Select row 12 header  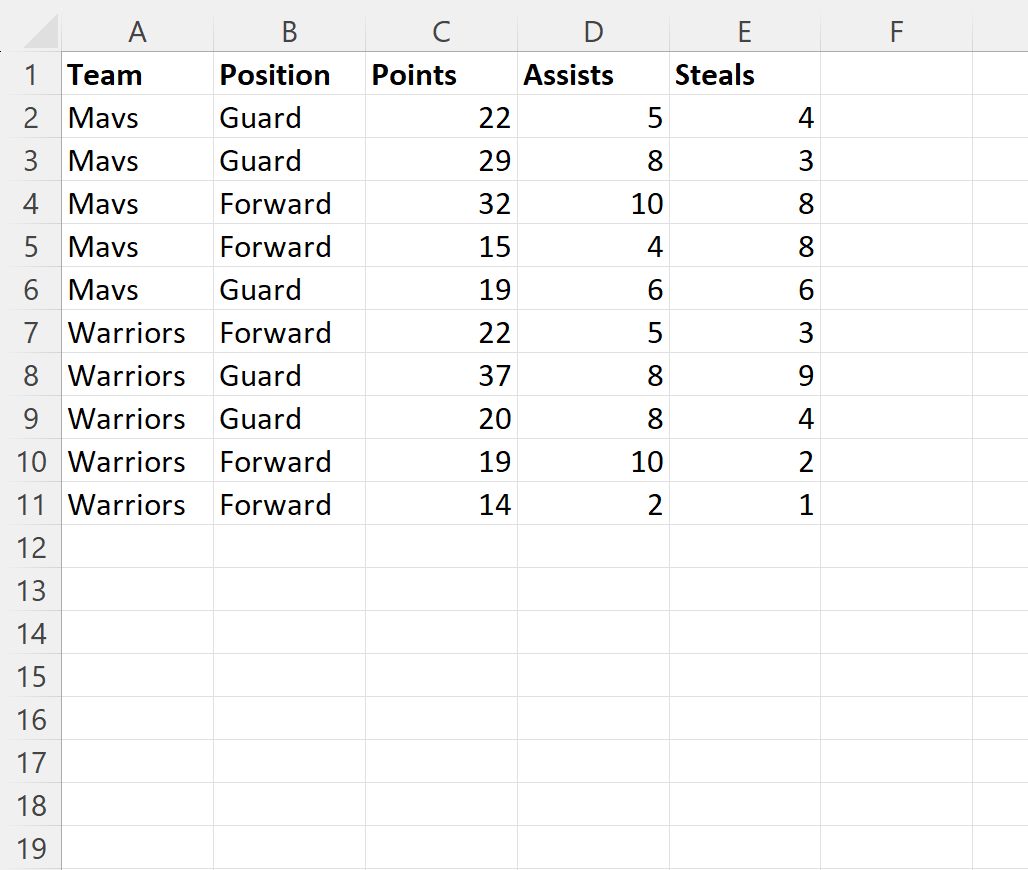[31, 547]
